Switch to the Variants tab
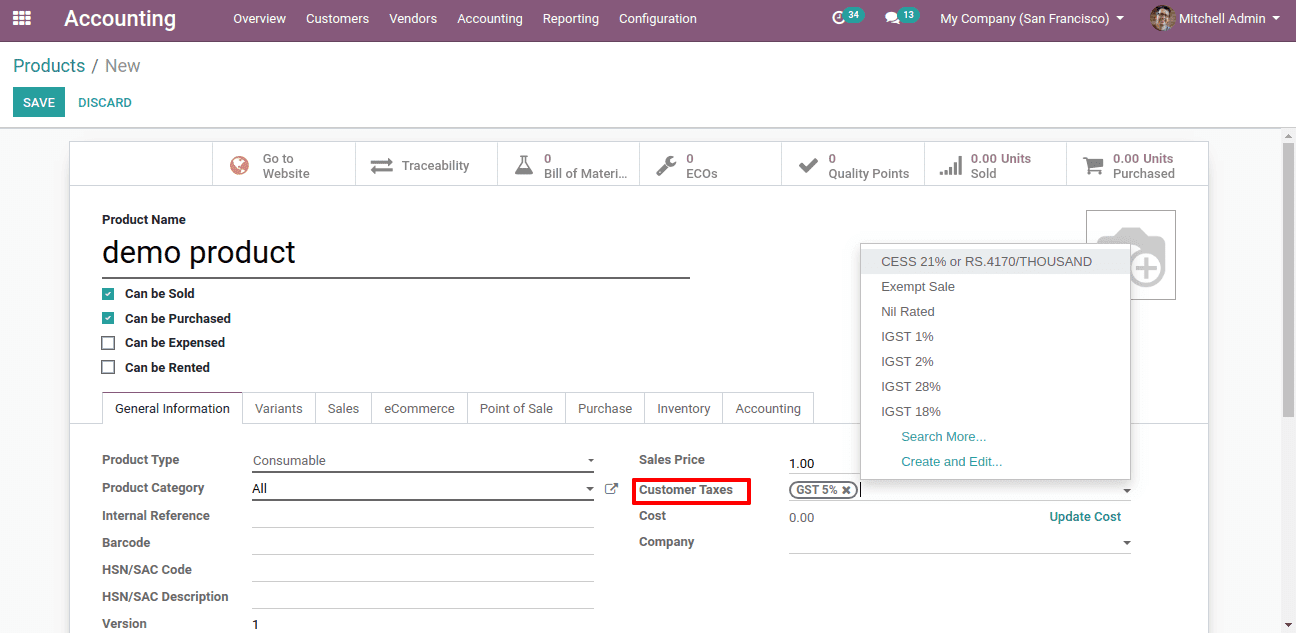 [x=279, y=408]
